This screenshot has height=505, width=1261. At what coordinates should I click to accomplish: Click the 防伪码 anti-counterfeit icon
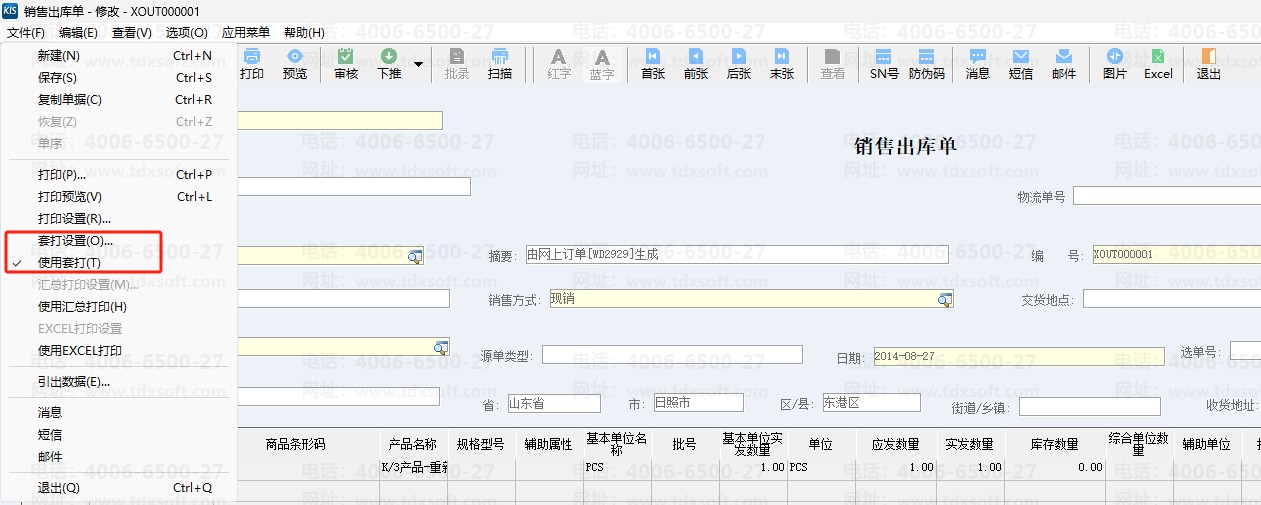coord(927,64)
